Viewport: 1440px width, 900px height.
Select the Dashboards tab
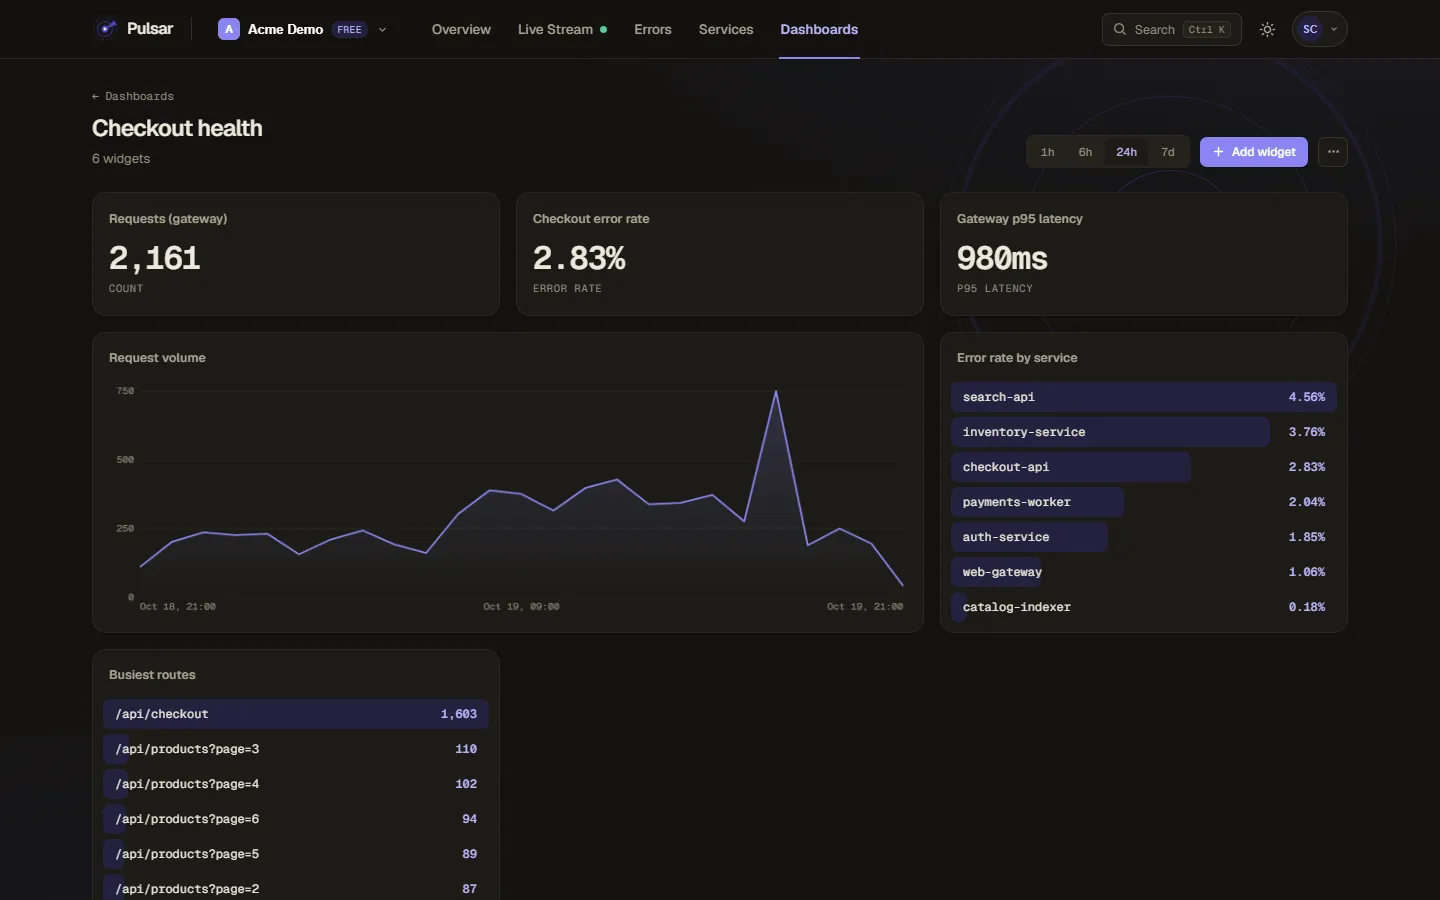pyautogui.click(x=819, y=29)
